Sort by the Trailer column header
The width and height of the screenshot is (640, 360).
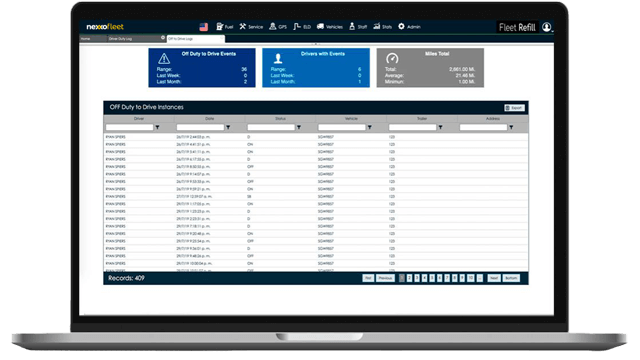tap(422, 119)
